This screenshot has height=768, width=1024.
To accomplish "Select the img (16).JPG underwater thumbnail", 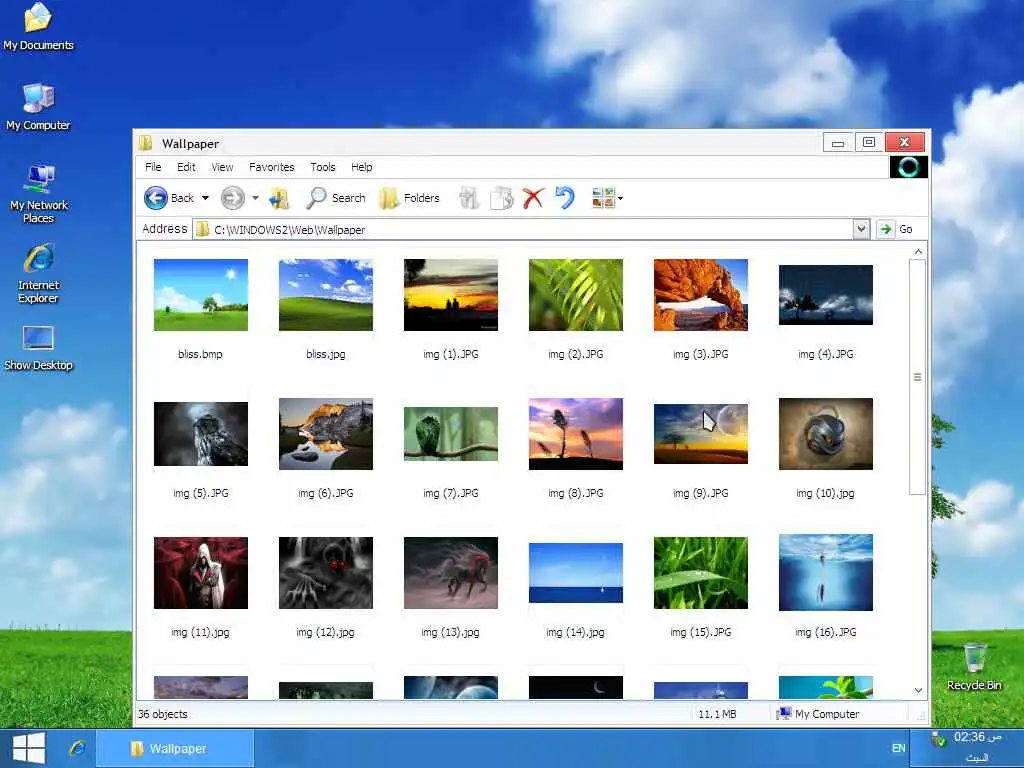I will [826, 573].
